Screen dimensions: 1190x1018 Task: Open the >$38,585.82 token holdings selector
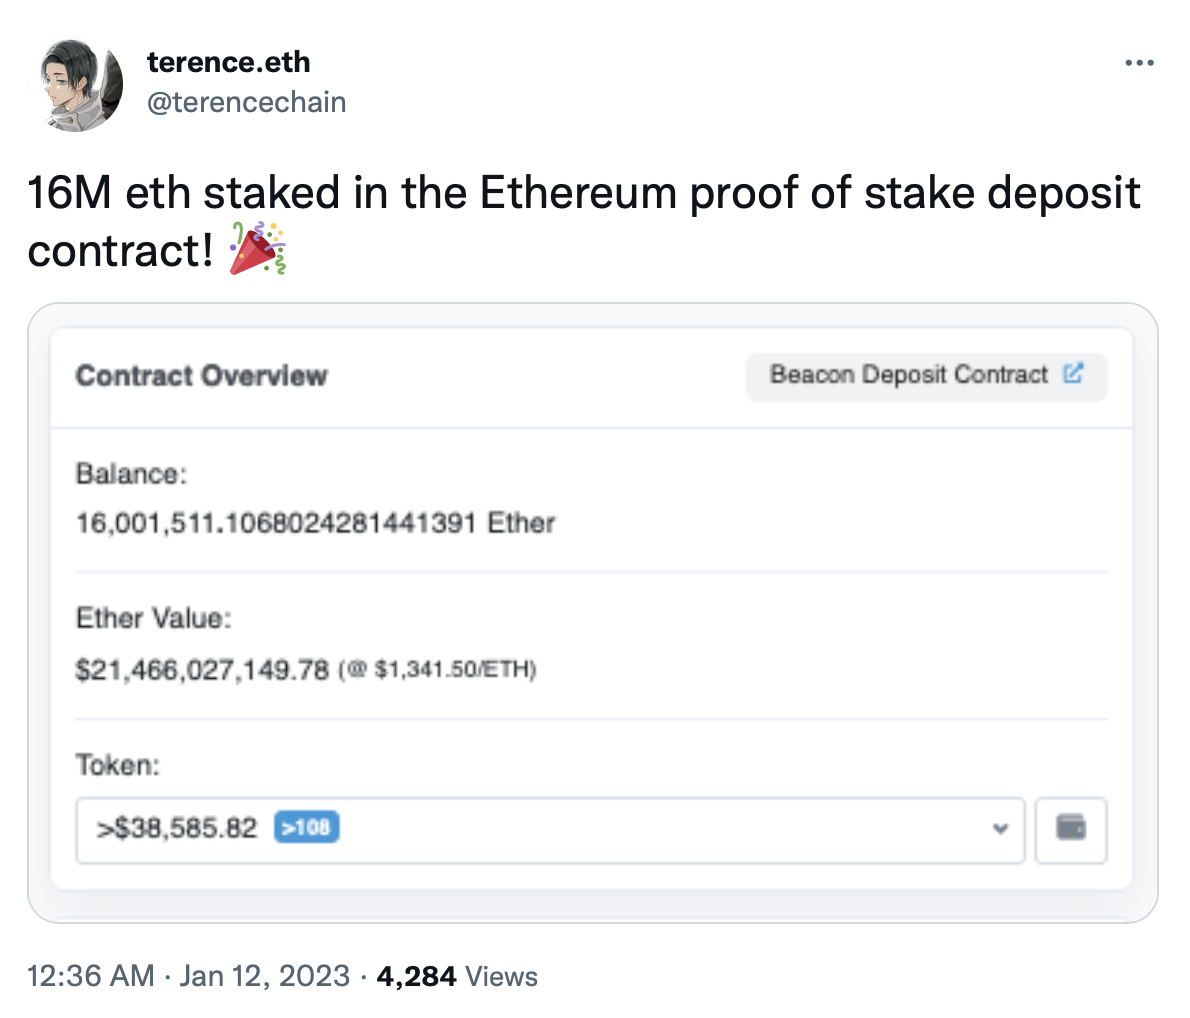tap(550, 830)
